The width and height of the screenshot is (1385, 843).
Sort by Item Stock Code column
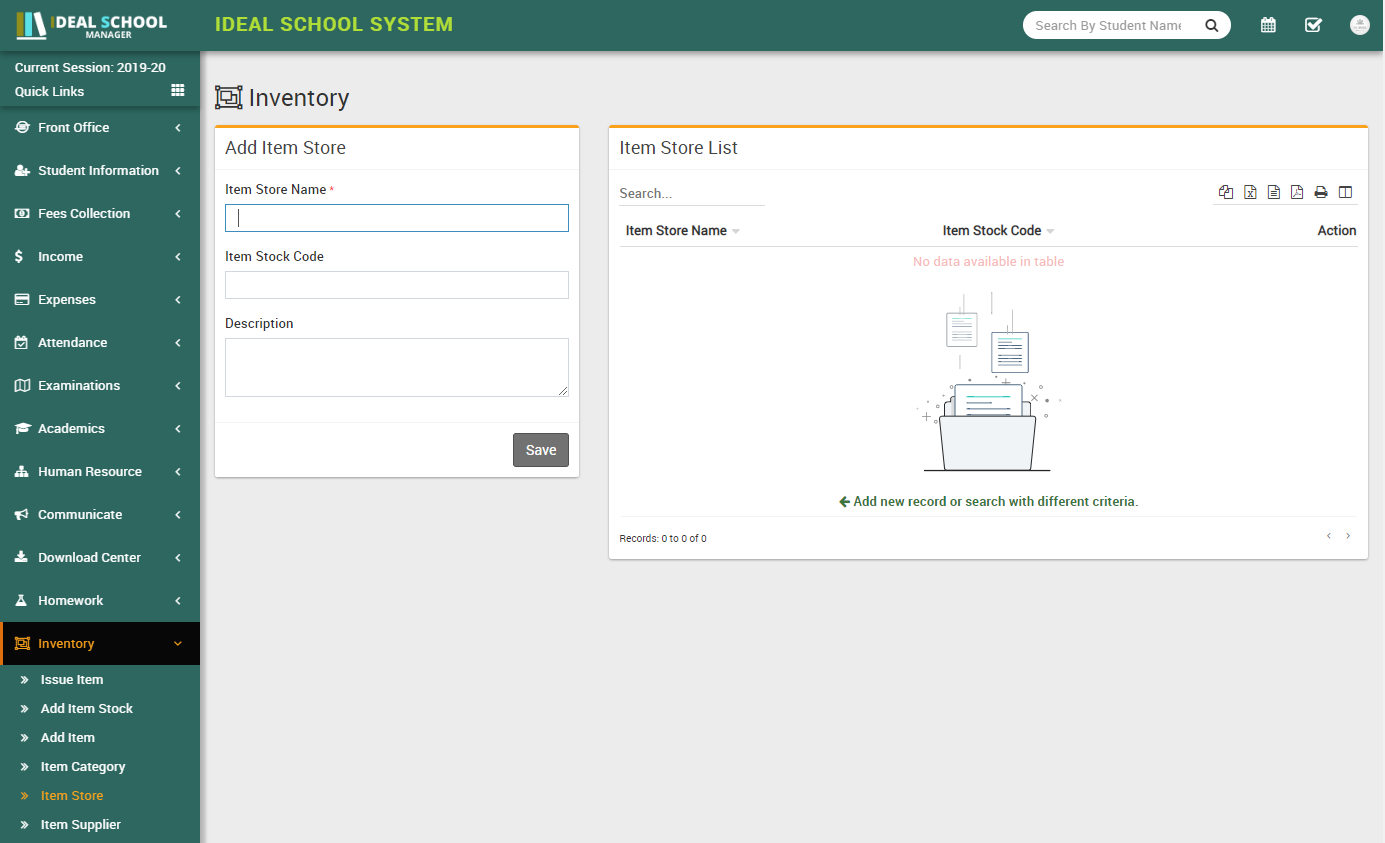tap(998, 230)
